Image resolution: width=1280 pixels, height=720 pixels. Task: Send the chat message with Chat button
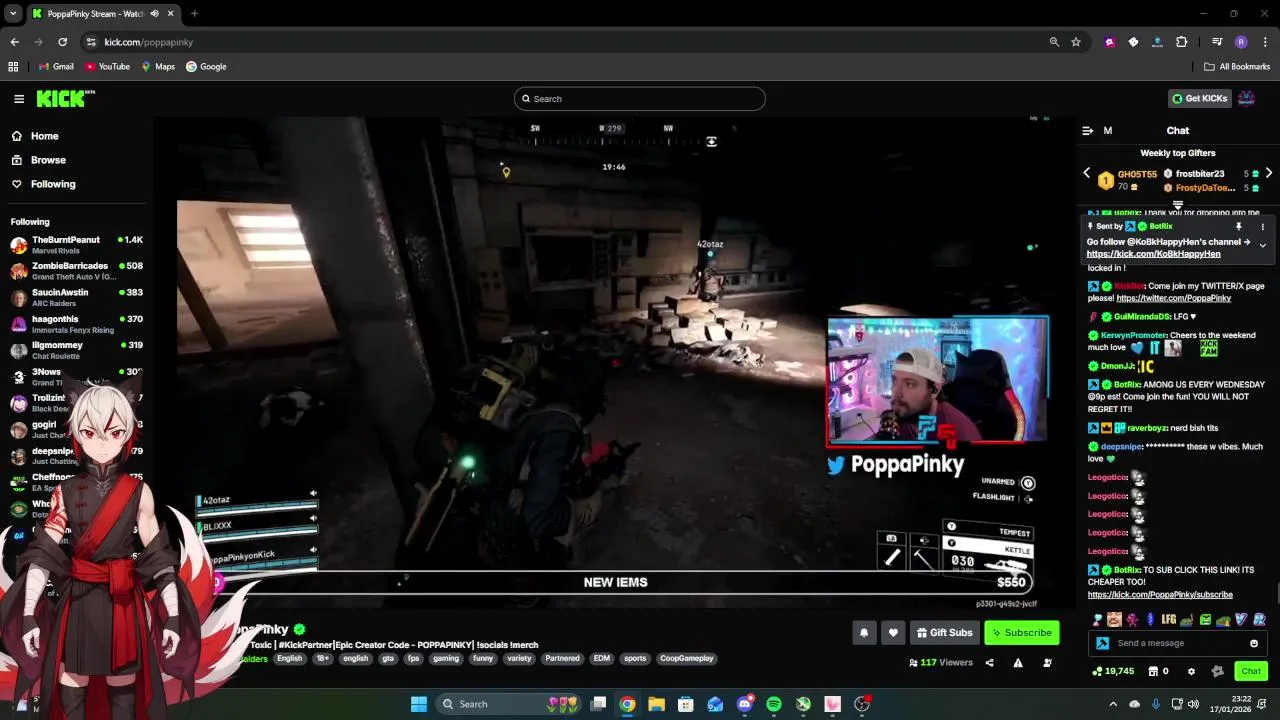pyautogui.click(x=1251, y=671)
